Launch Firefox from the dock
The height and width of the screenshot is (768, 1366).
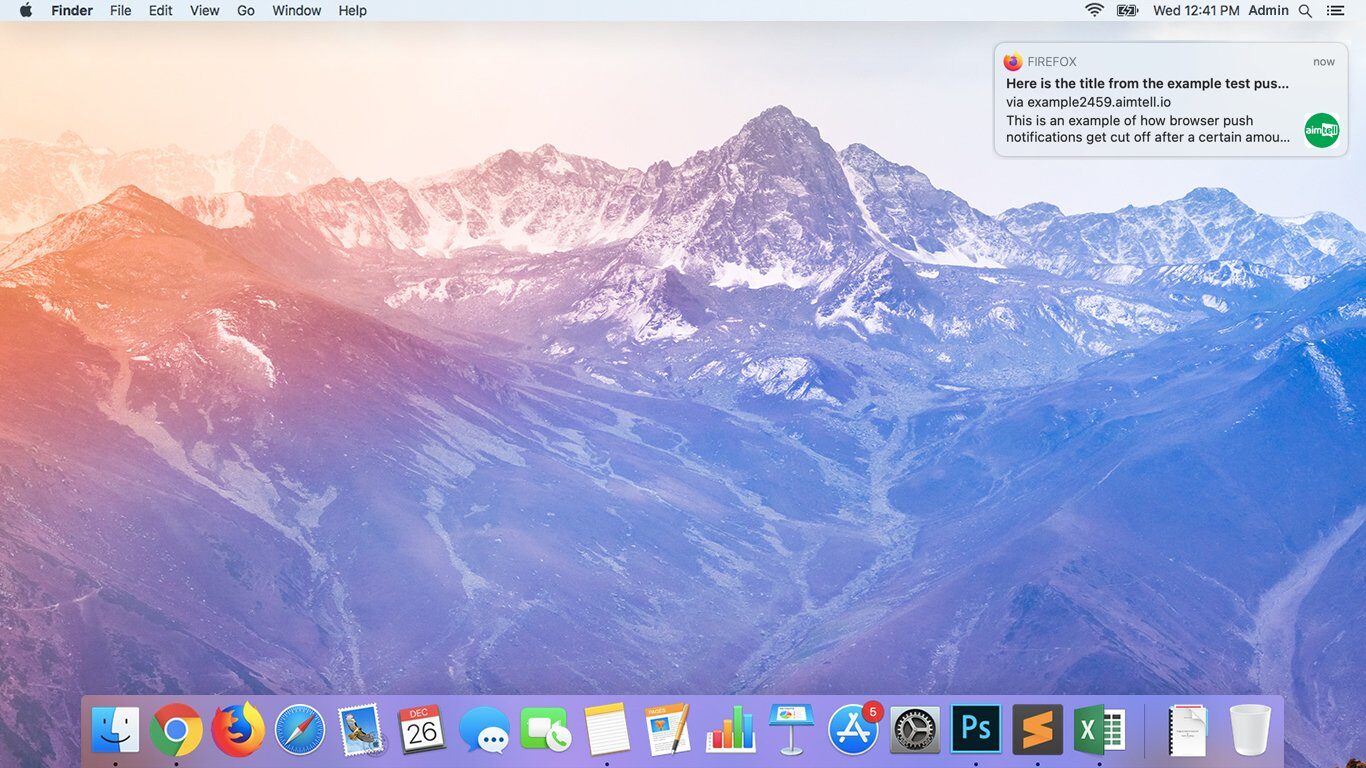(x=238, y=730)
